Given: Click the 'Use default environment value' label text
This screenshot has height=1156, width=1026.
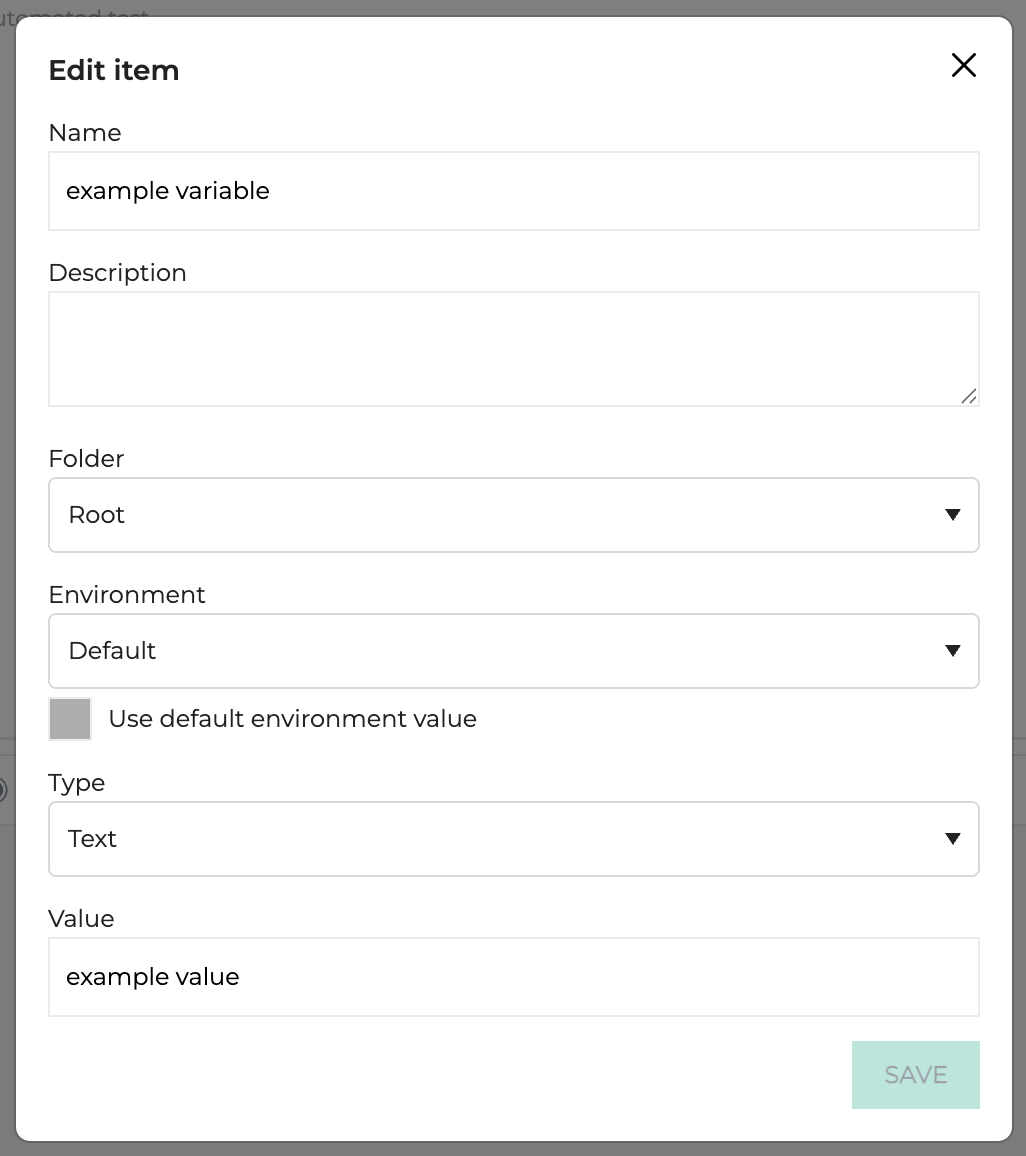Looking at the screenshot, I should pos(293,719).
